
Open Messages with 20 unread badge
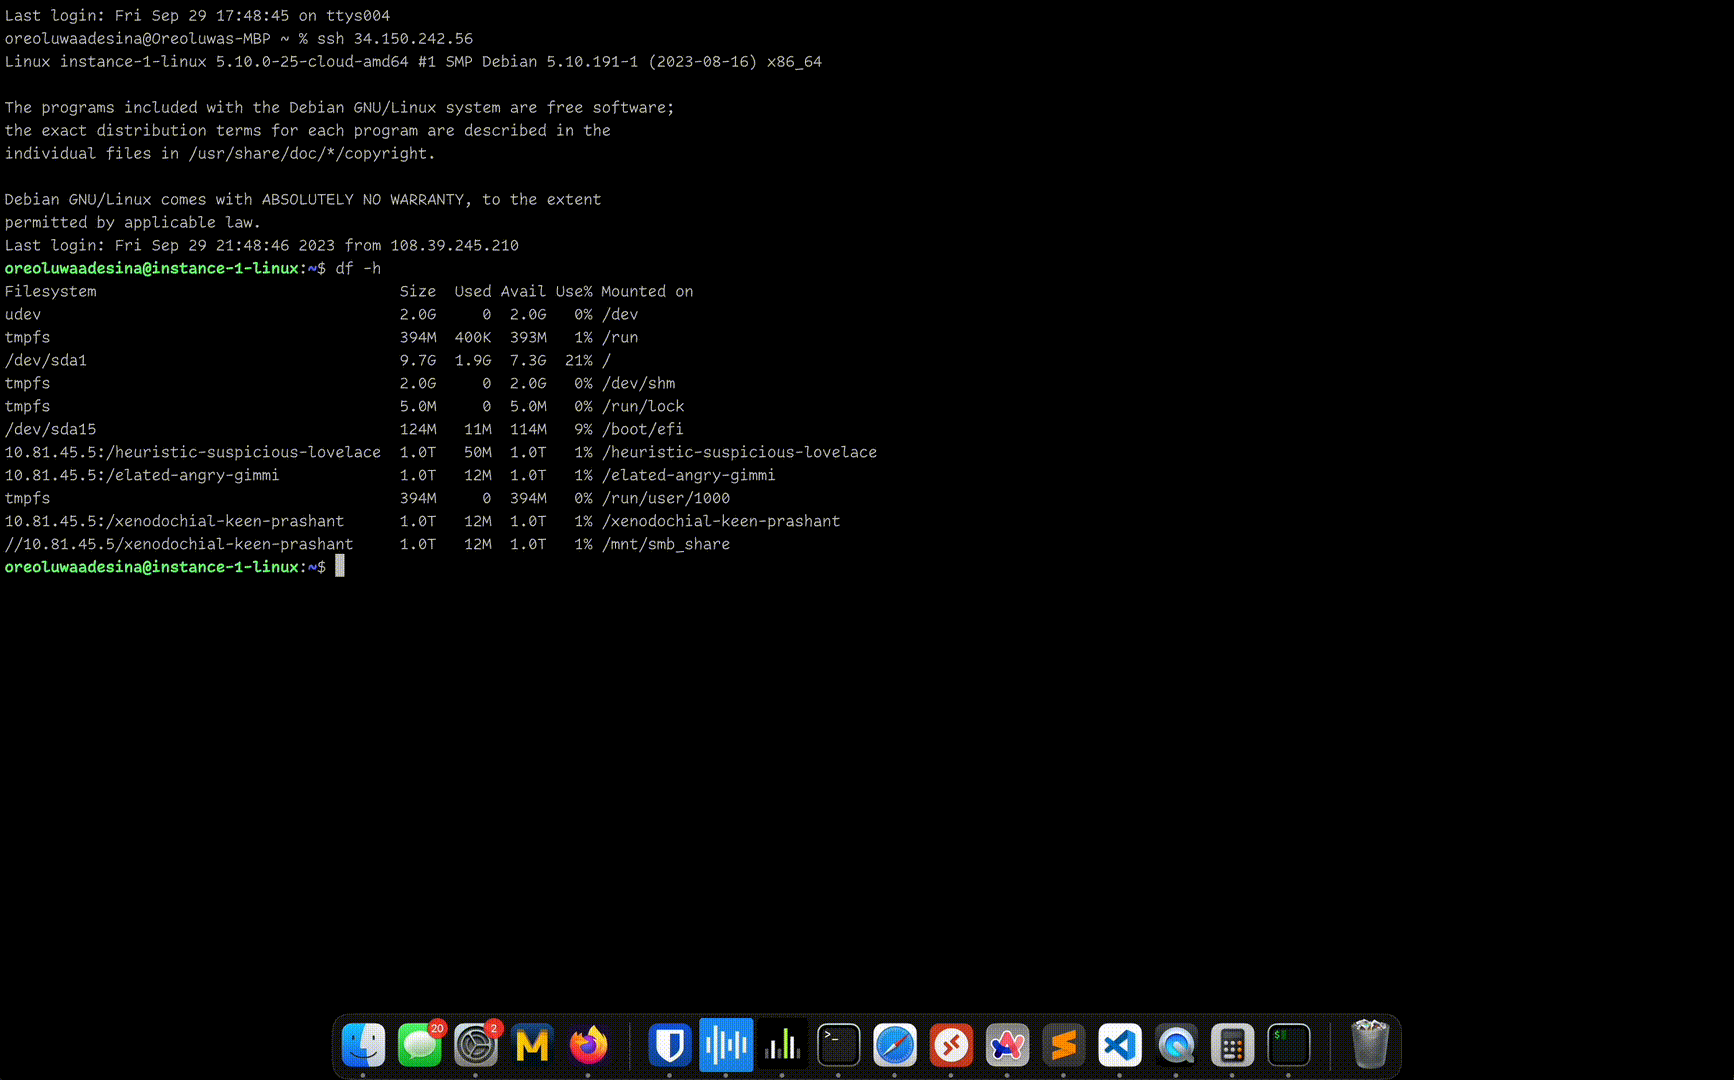[420, 1046]
